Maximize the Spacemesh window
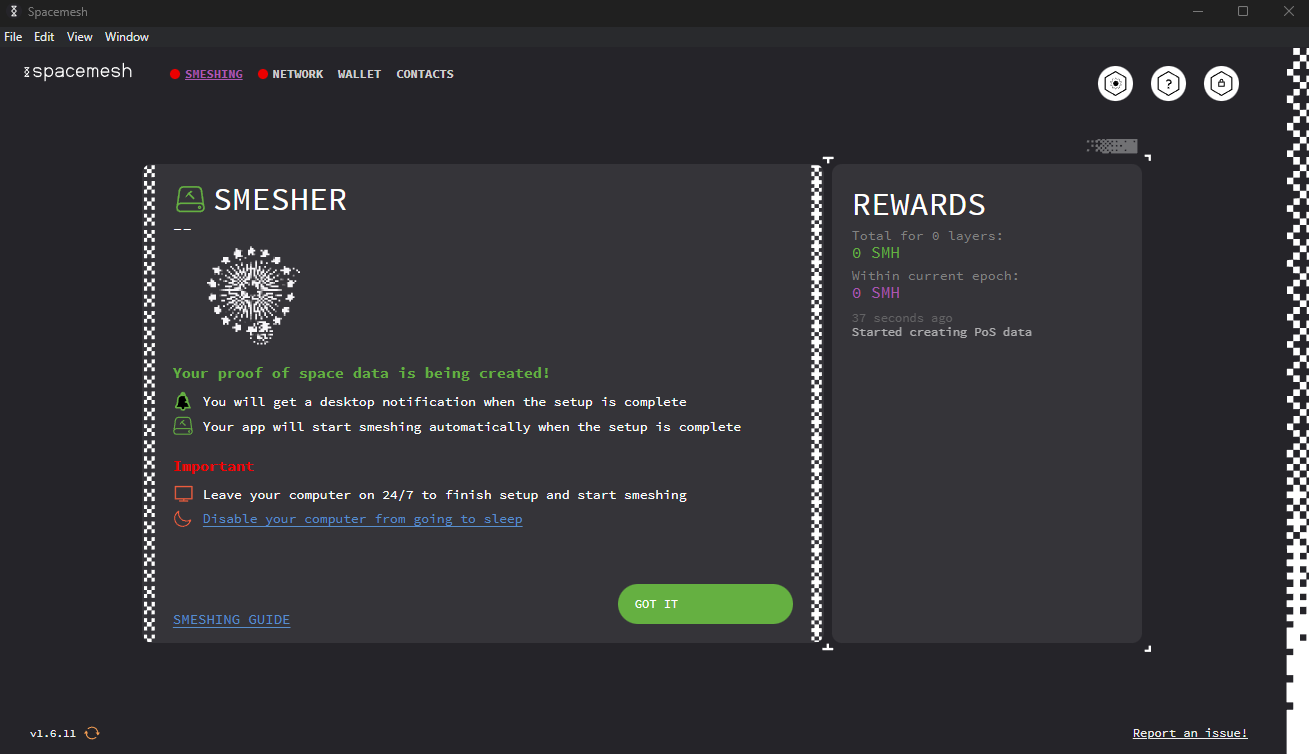Screen dimensions: 1309x754 pos(1243,11)
